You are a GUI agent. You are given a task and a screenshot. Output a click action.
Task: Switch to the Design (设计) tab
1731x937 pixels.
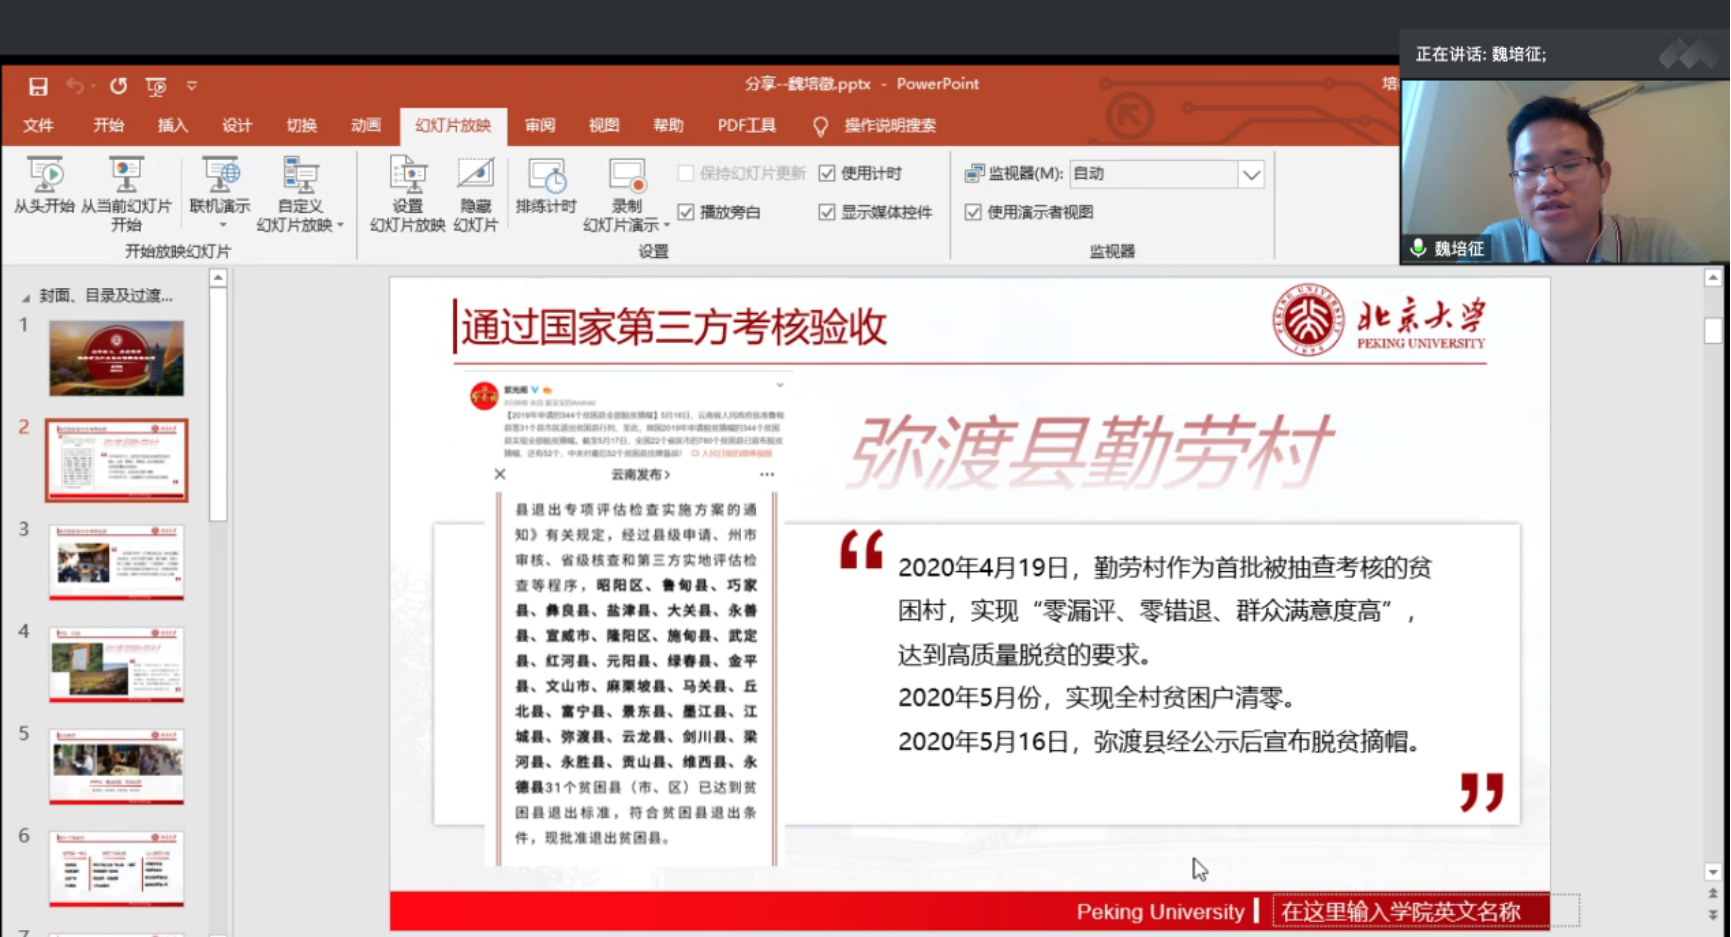tap(237, 125)
